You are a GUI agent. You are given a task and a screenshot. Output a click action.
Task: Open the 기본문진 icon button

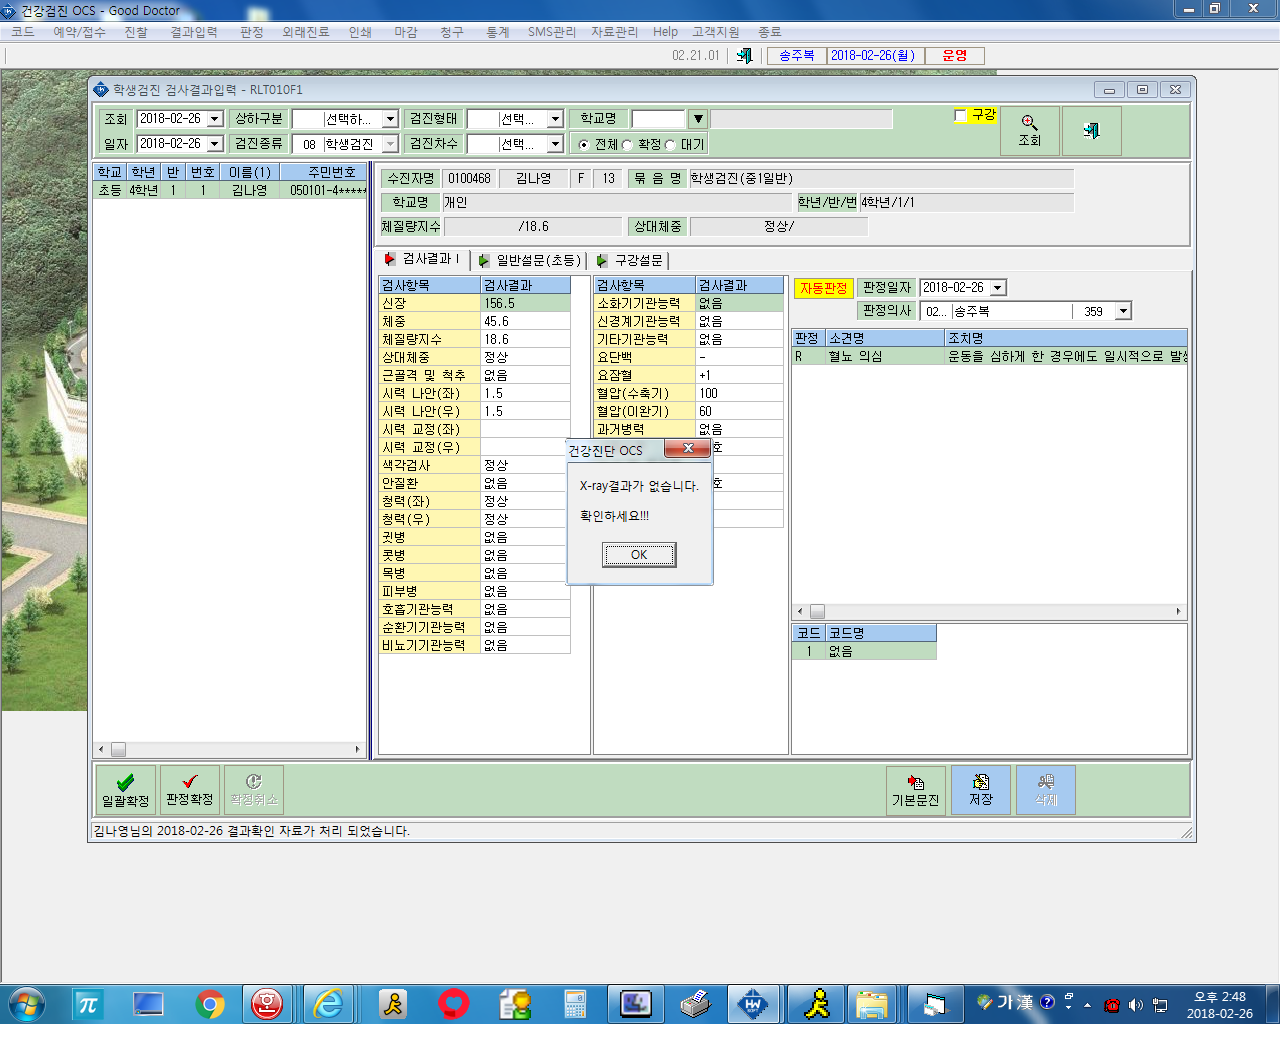pyautogui.click(x=916, y=790)
